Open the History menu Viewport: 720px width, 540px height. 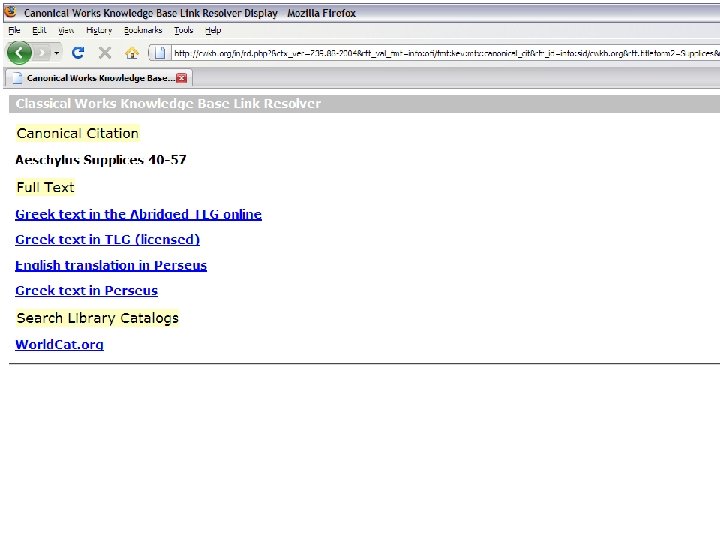[99, 30]
